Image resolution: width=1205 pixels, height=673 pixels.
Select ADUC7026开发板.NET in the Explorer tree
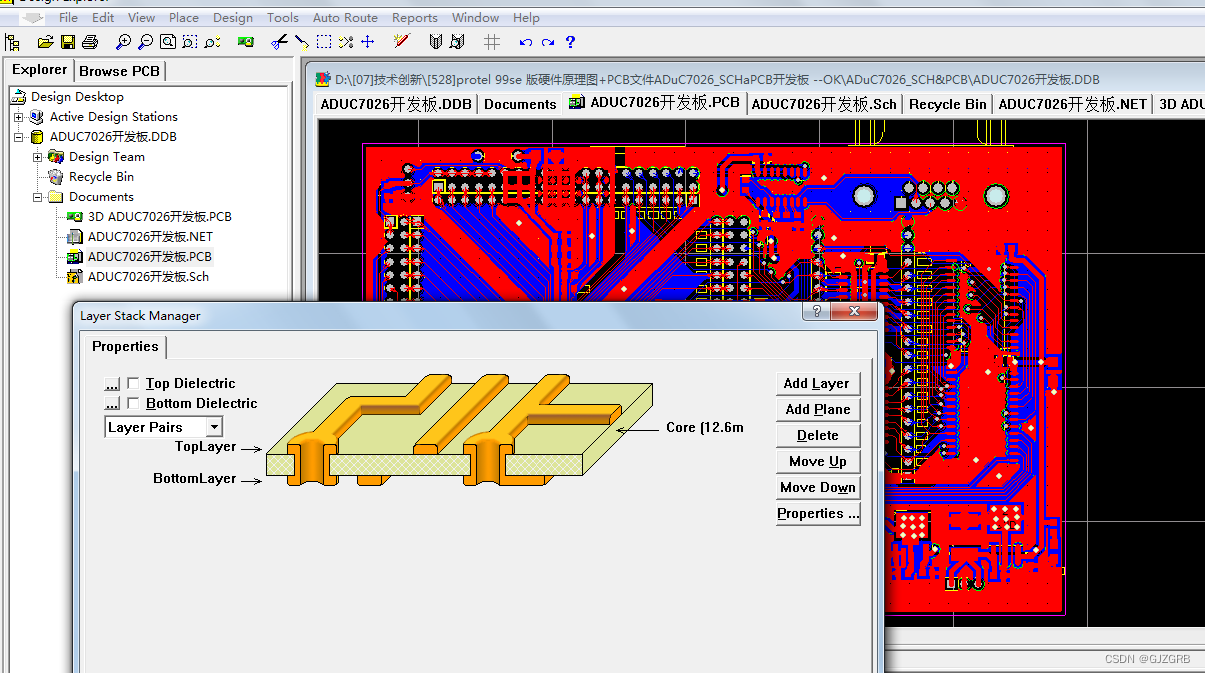tap(150, 236)
